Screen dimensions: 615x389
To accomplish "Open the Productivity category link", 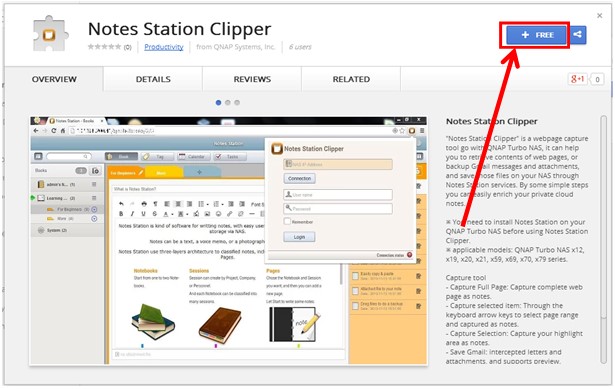I will coord(164,47).
